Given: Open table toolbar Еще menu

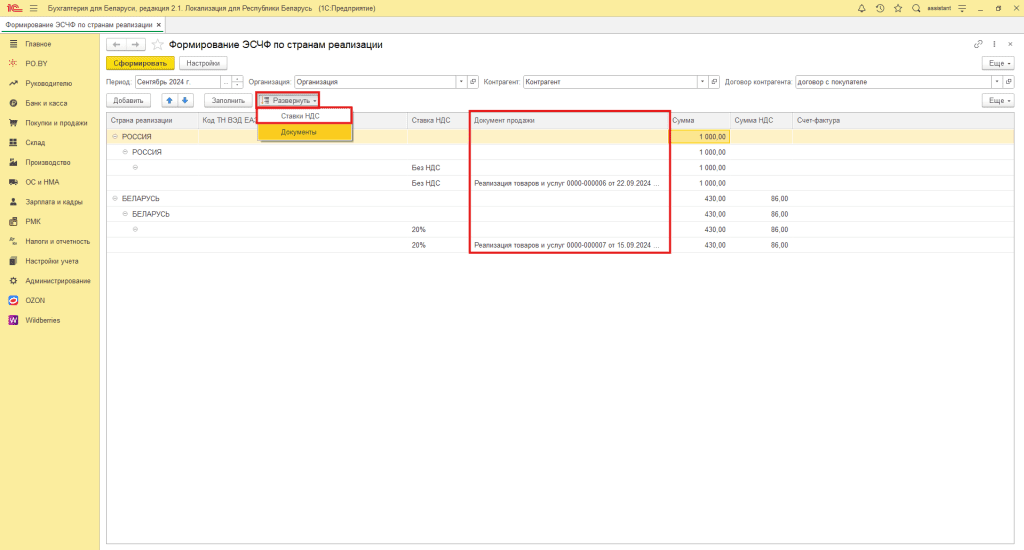Looking at the screenshot, I should point(999,101).
